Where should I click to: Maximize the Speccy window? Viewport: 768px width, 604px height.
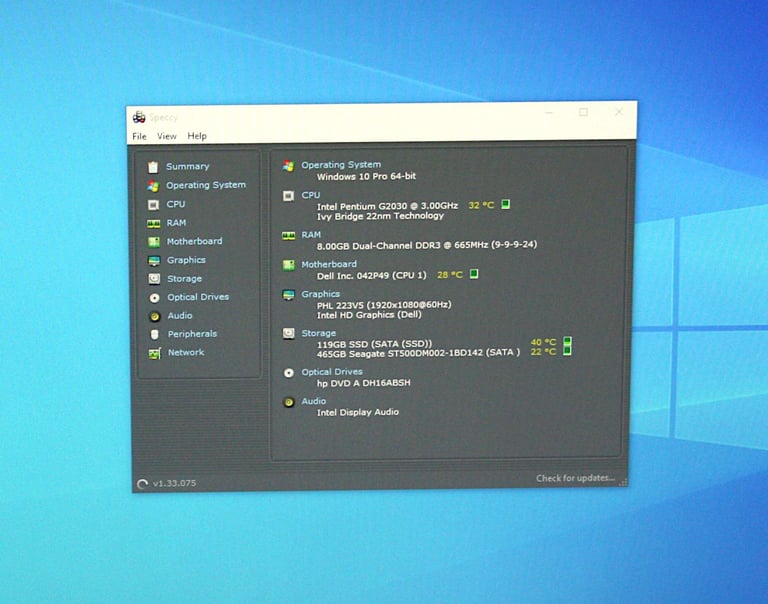583,112
